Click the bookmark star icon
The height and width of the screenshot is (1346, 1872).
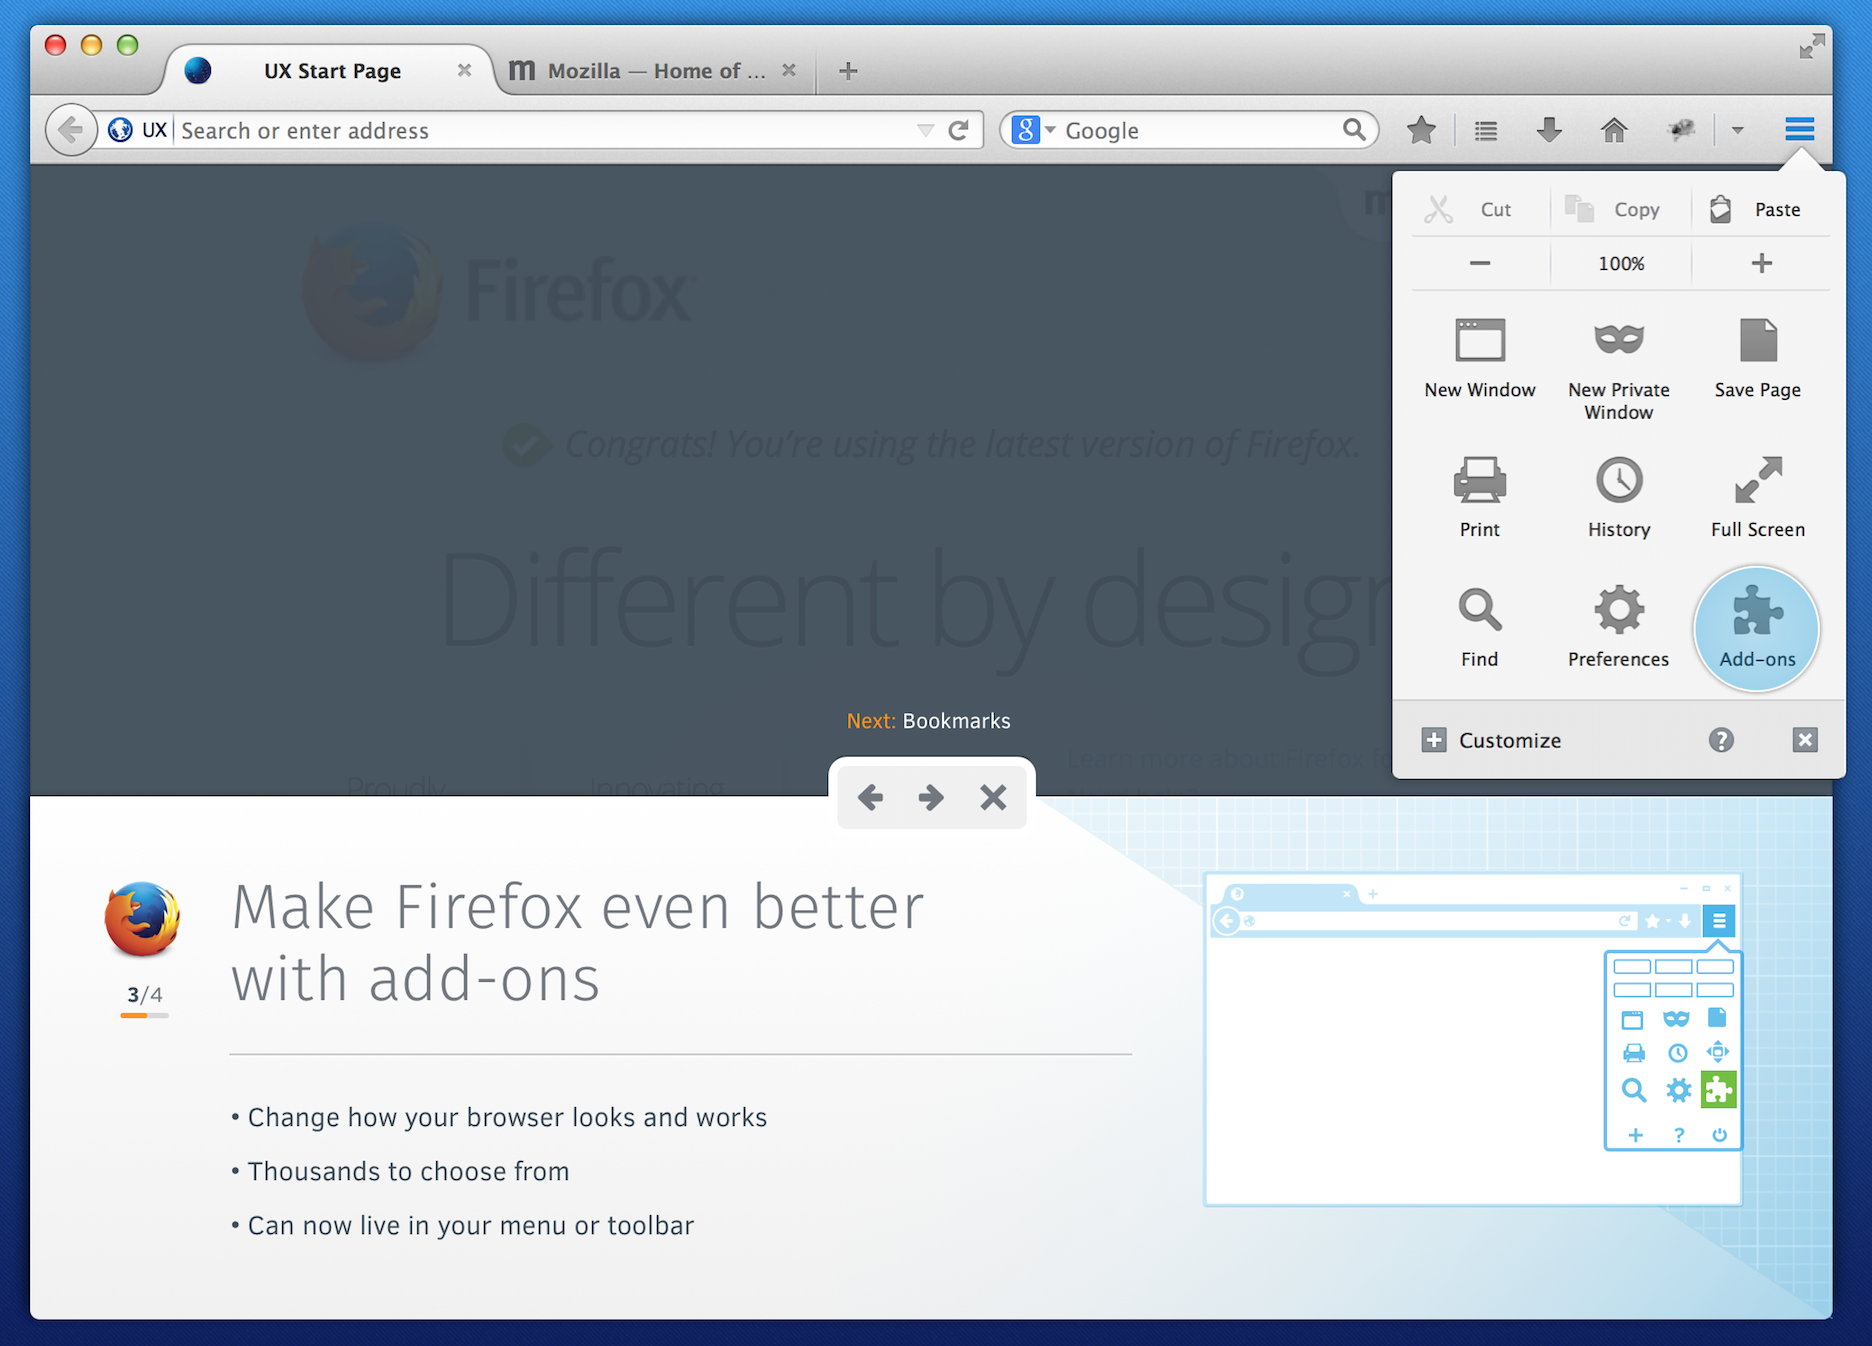tap(1421, 130)
